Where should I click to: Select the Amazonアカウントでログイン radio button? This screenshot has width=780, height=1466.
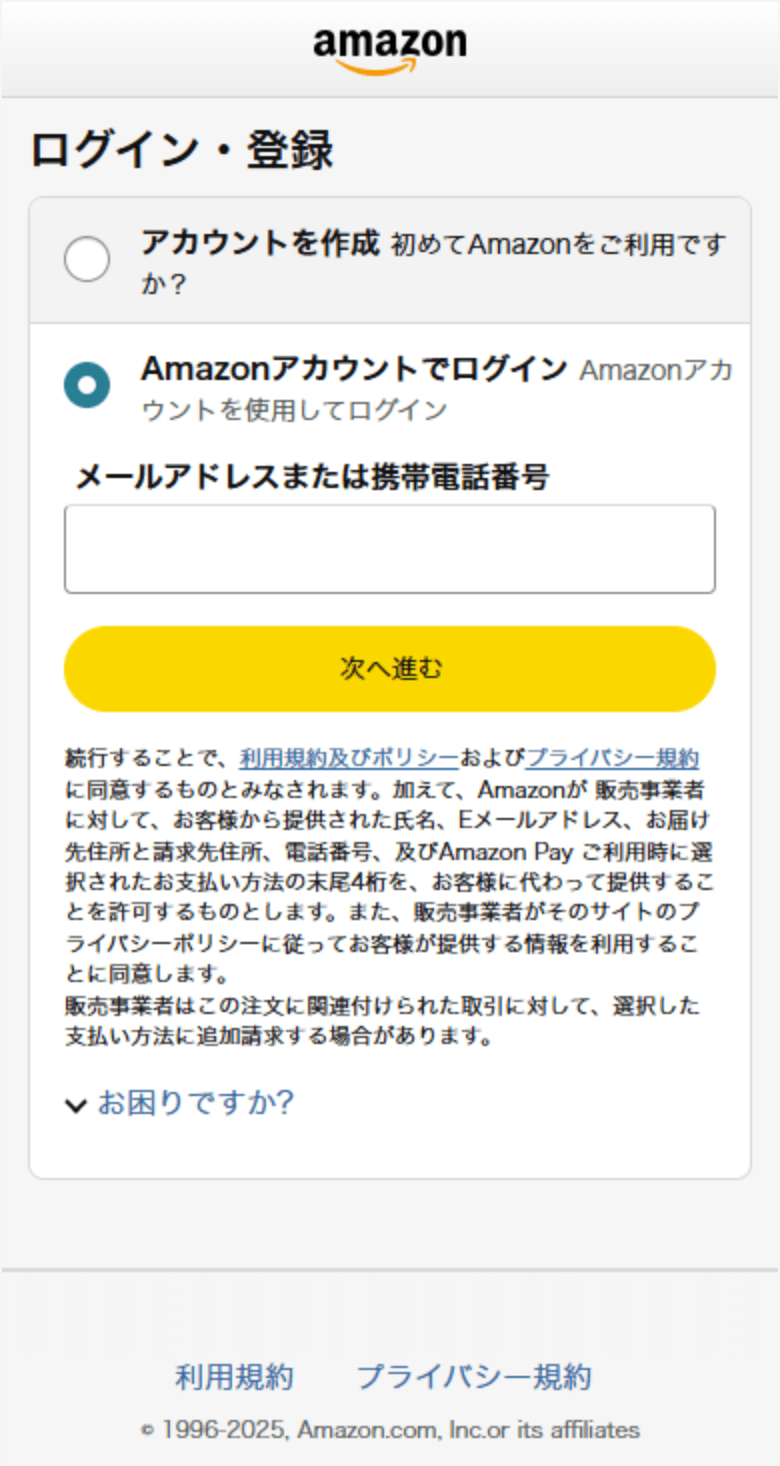pyautogui.click(x=87, y=385)
